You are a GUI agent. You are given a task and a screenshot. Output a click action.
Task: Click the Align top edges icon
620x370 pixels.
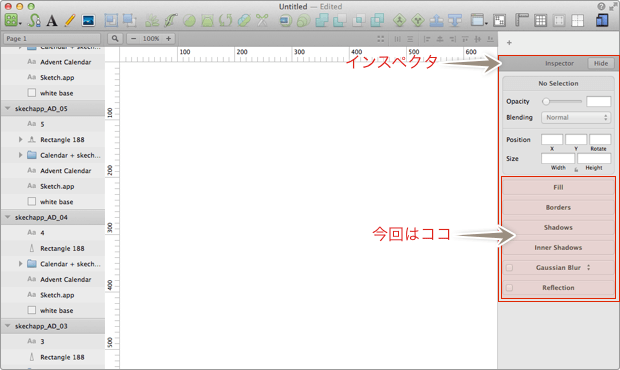pyautogui.click(x=465, y=39)
